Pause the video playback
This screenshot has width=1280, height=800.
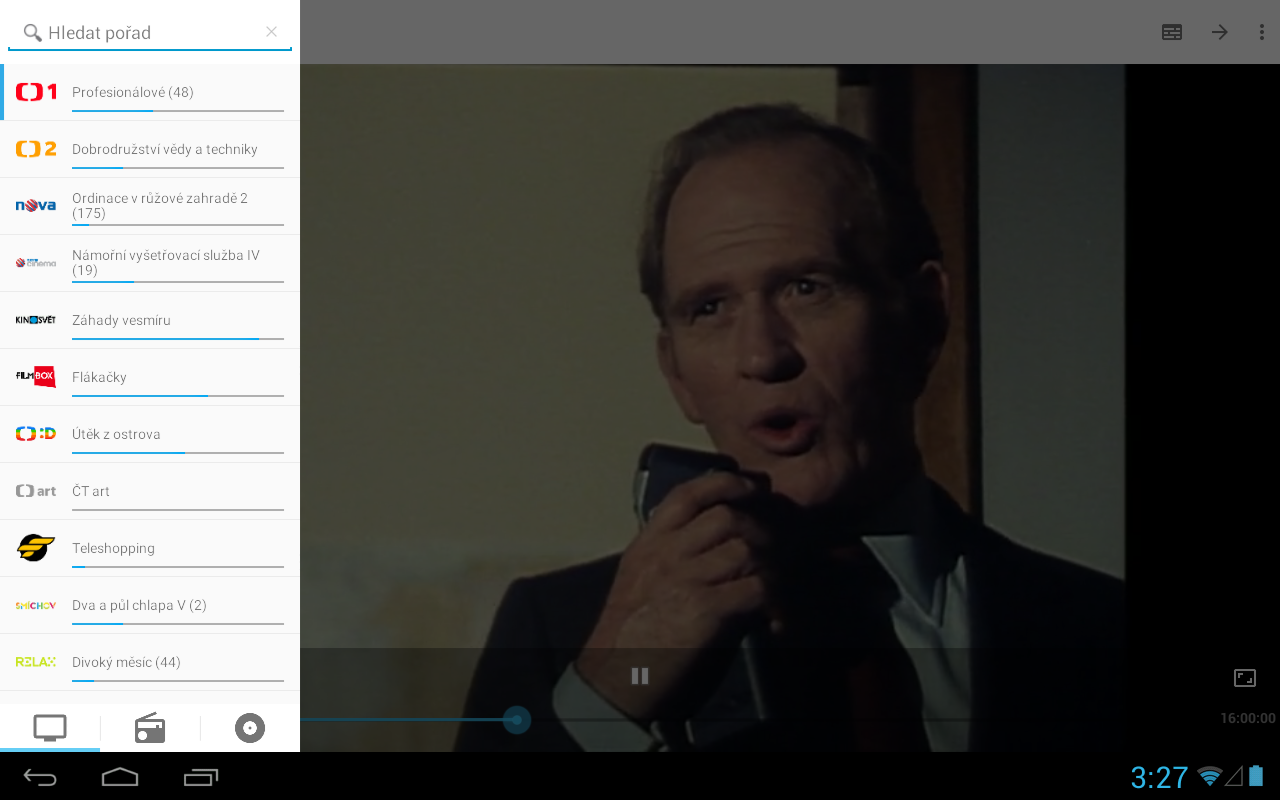click(640, 676)
